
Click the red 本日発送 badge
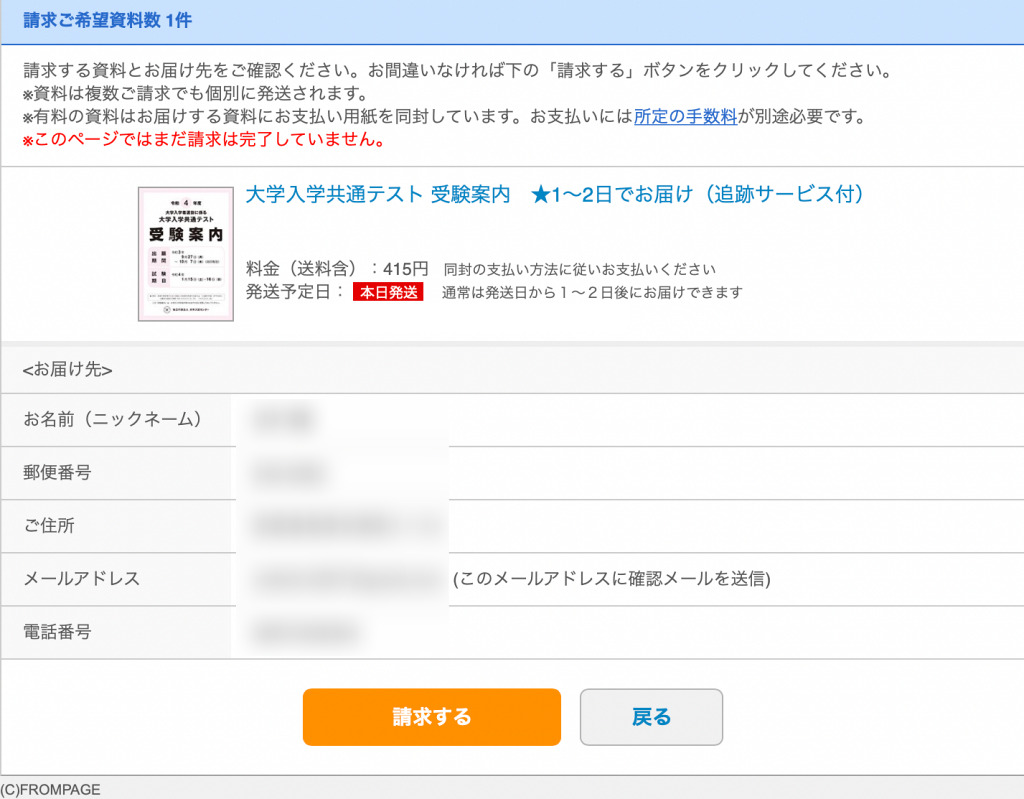click(x=388, y=292)
